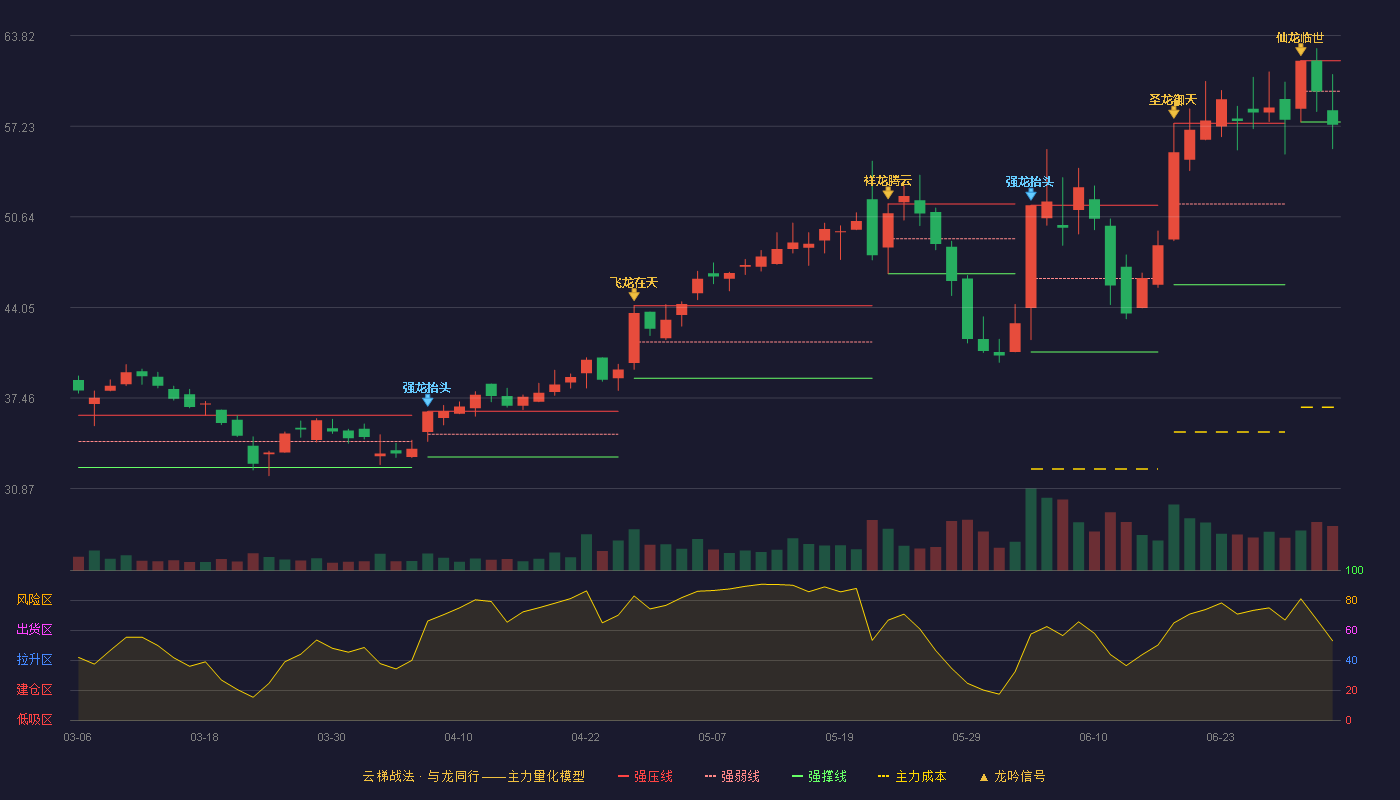This screenshot has width=1400, height=800.
Task: Click the 建仓区 zone label
Action: pos(34,690)
